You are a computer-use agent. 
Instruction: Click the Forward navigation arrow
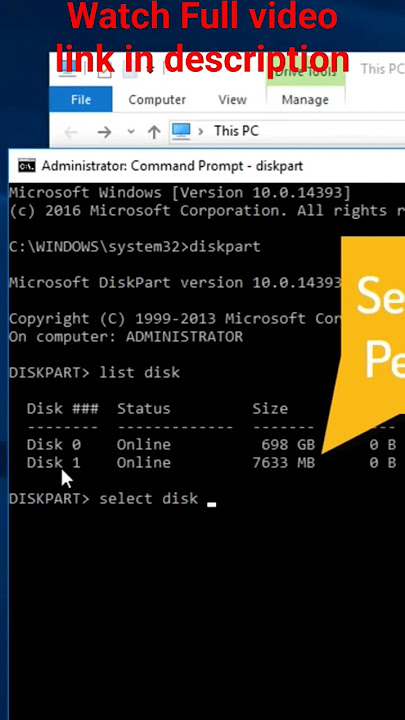point(104,132)
